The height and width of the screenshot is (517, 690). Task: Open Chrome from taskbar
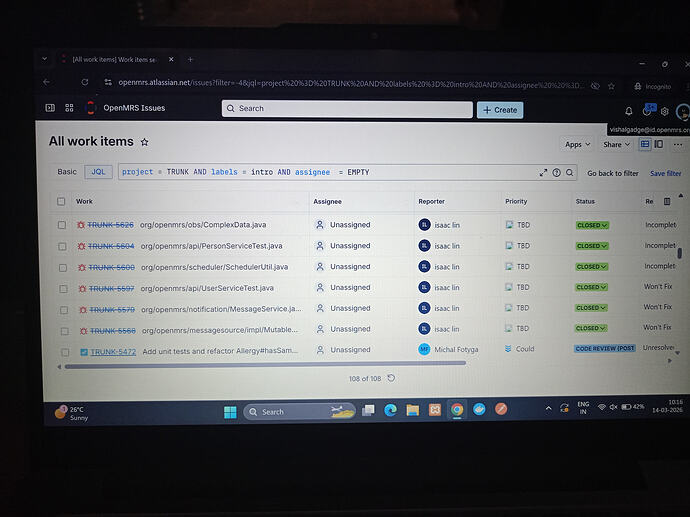[x=457, y=410]
